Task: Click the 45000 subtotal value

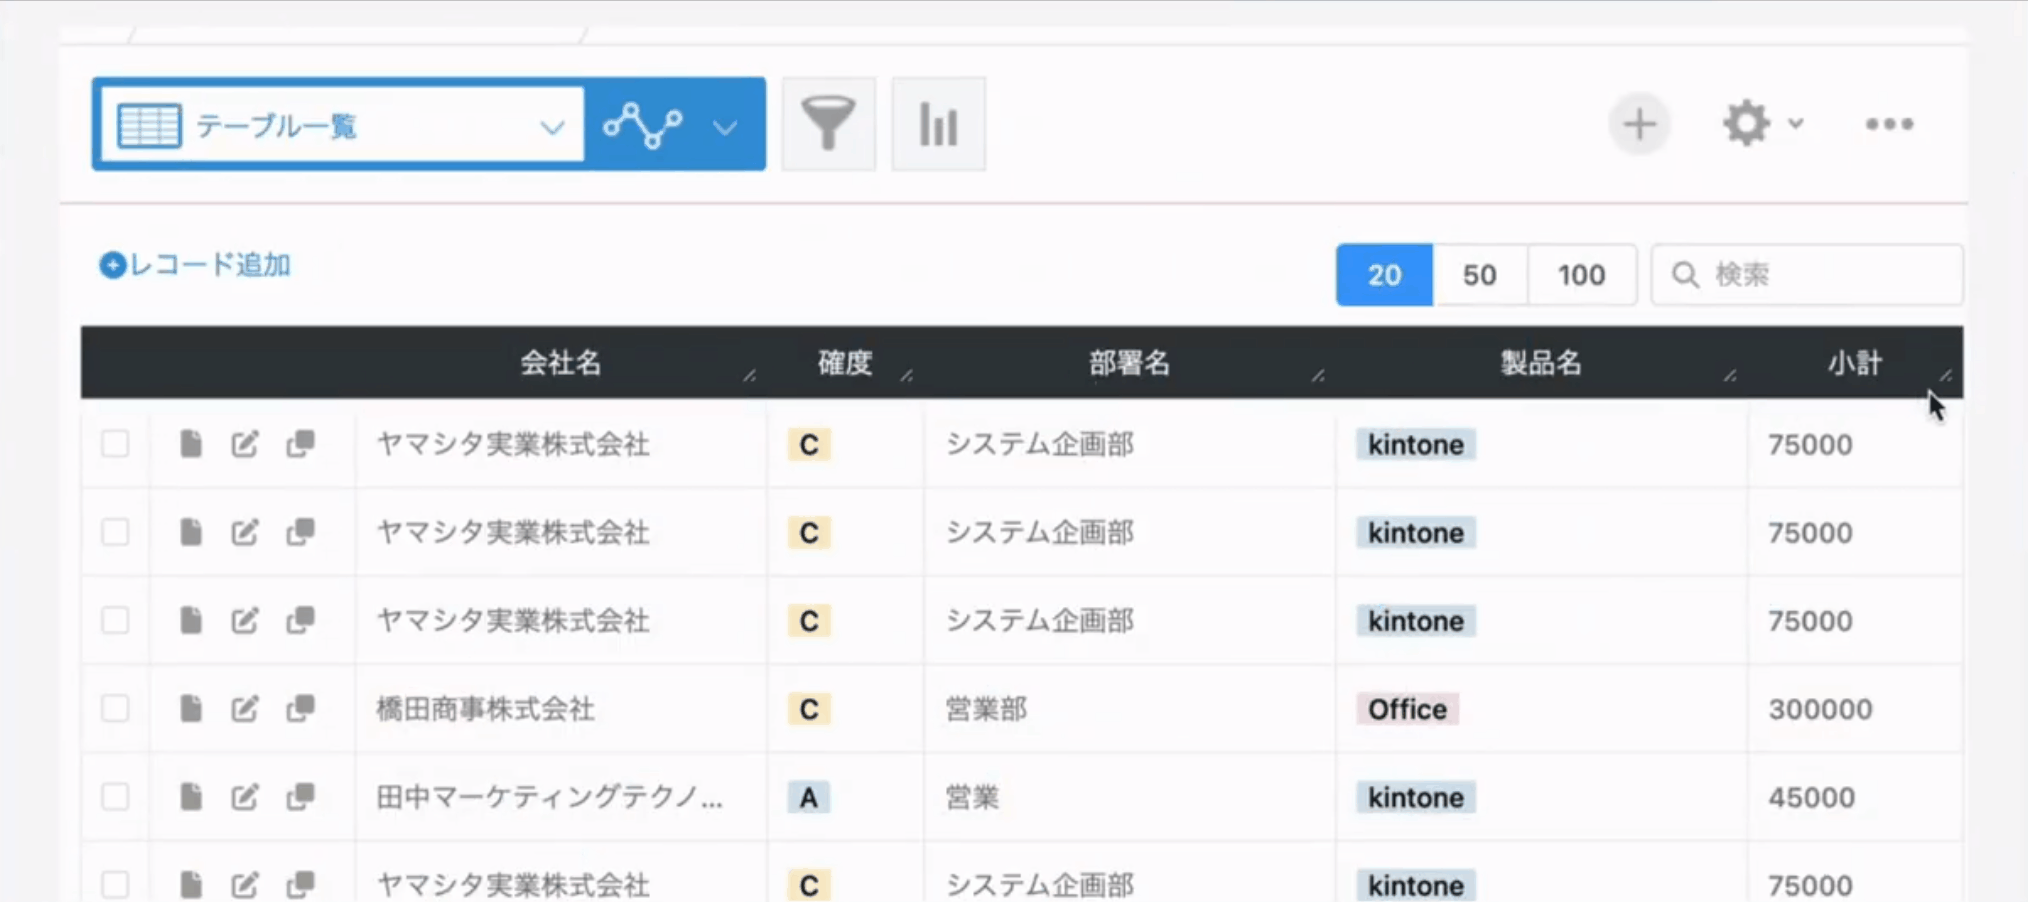Action: coord(1811,797)
